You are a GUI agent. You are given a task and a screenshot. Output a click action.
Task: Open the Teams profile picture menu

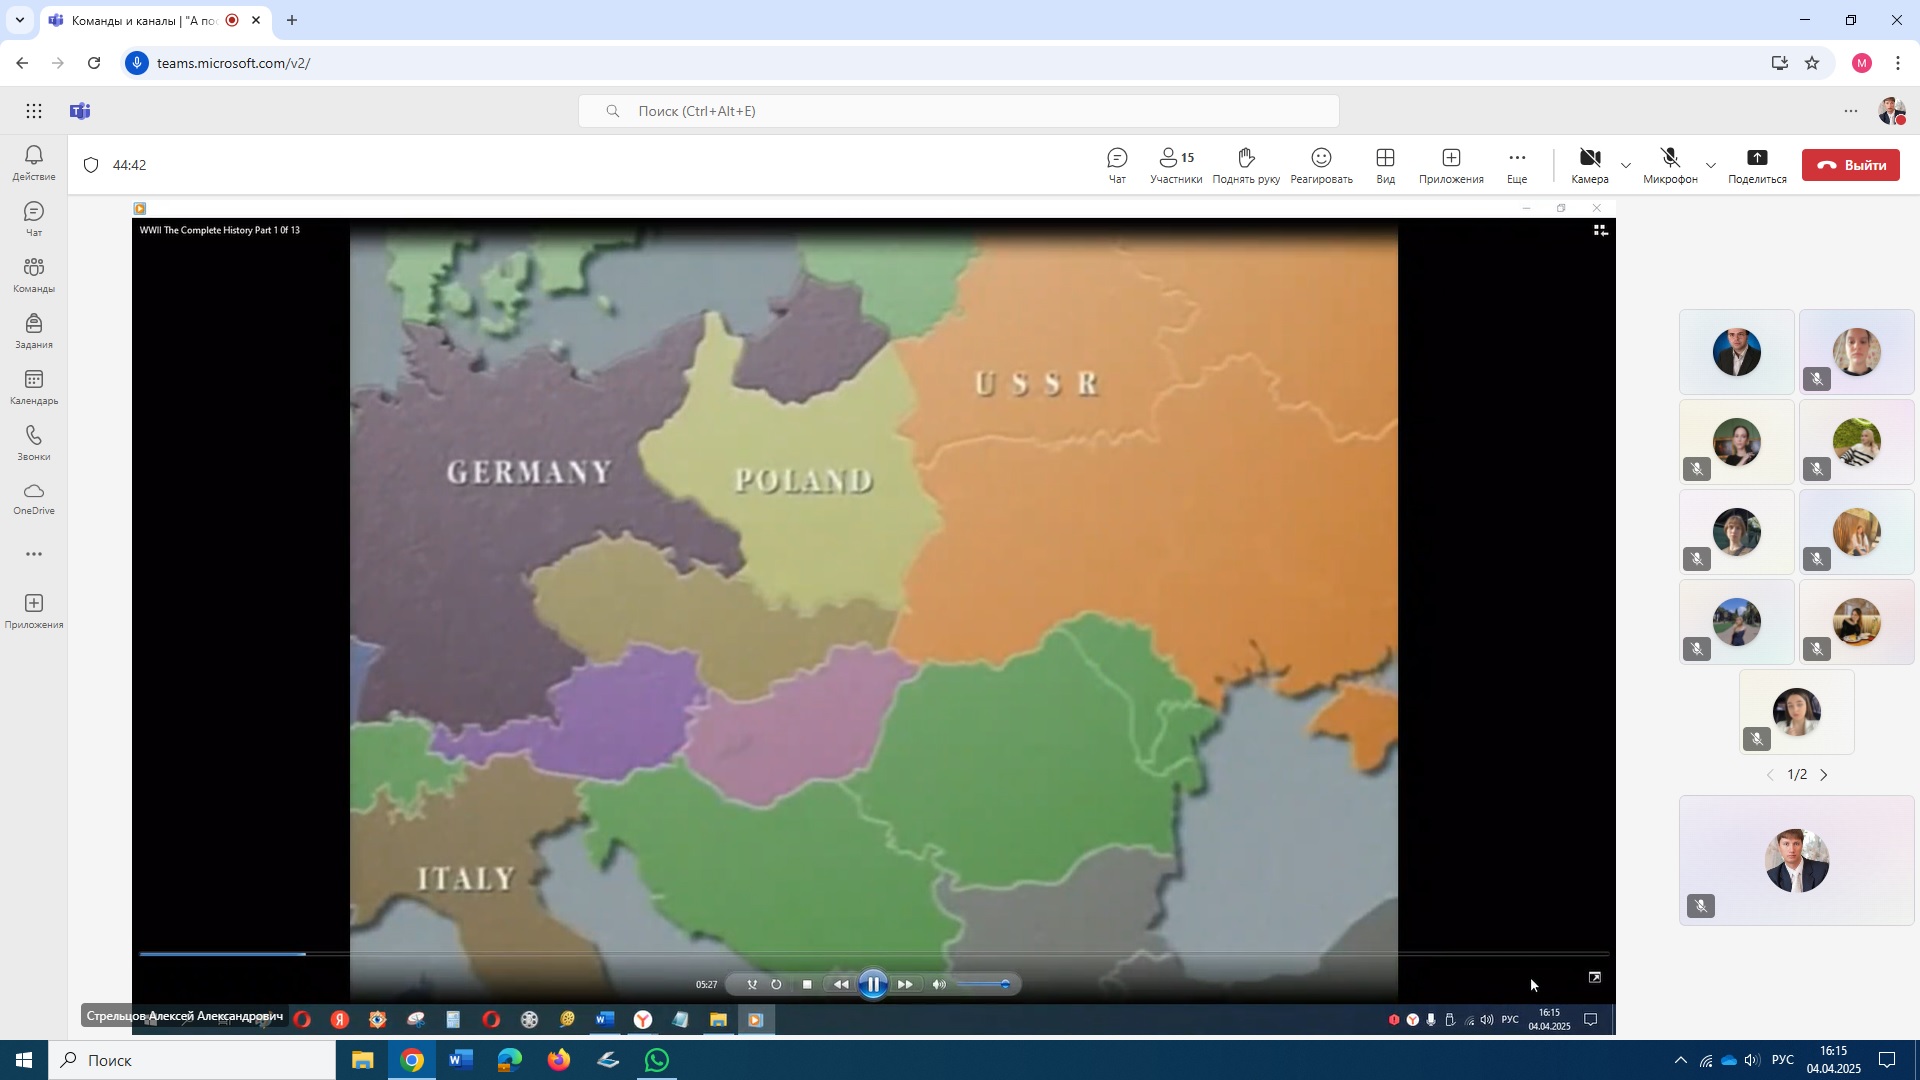[x=1892, y=111]
